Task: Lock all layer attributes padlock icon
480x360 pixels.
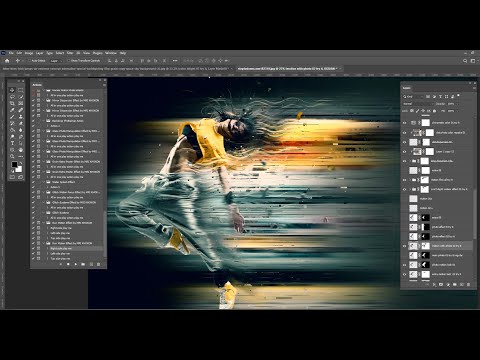Action: 434,111
